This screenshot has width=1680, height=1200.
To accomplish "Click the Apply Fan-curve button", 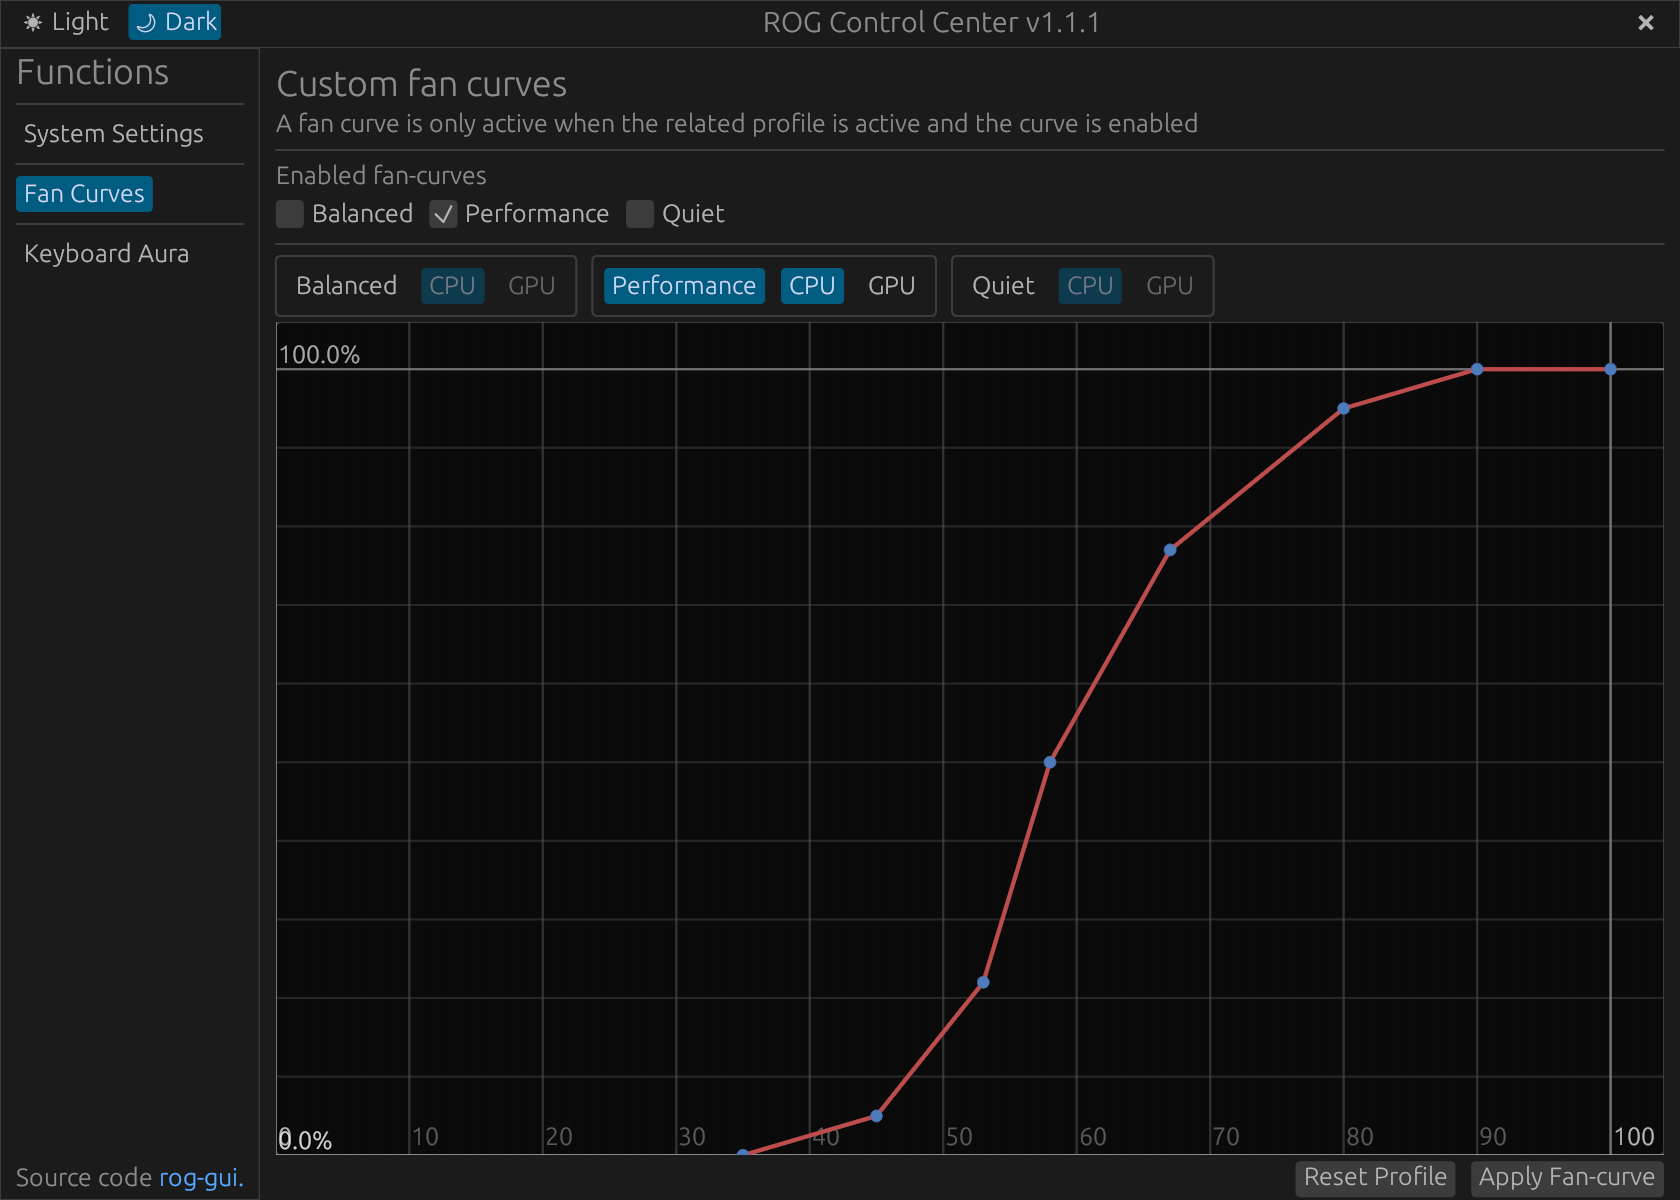I will [1567, 1177].
